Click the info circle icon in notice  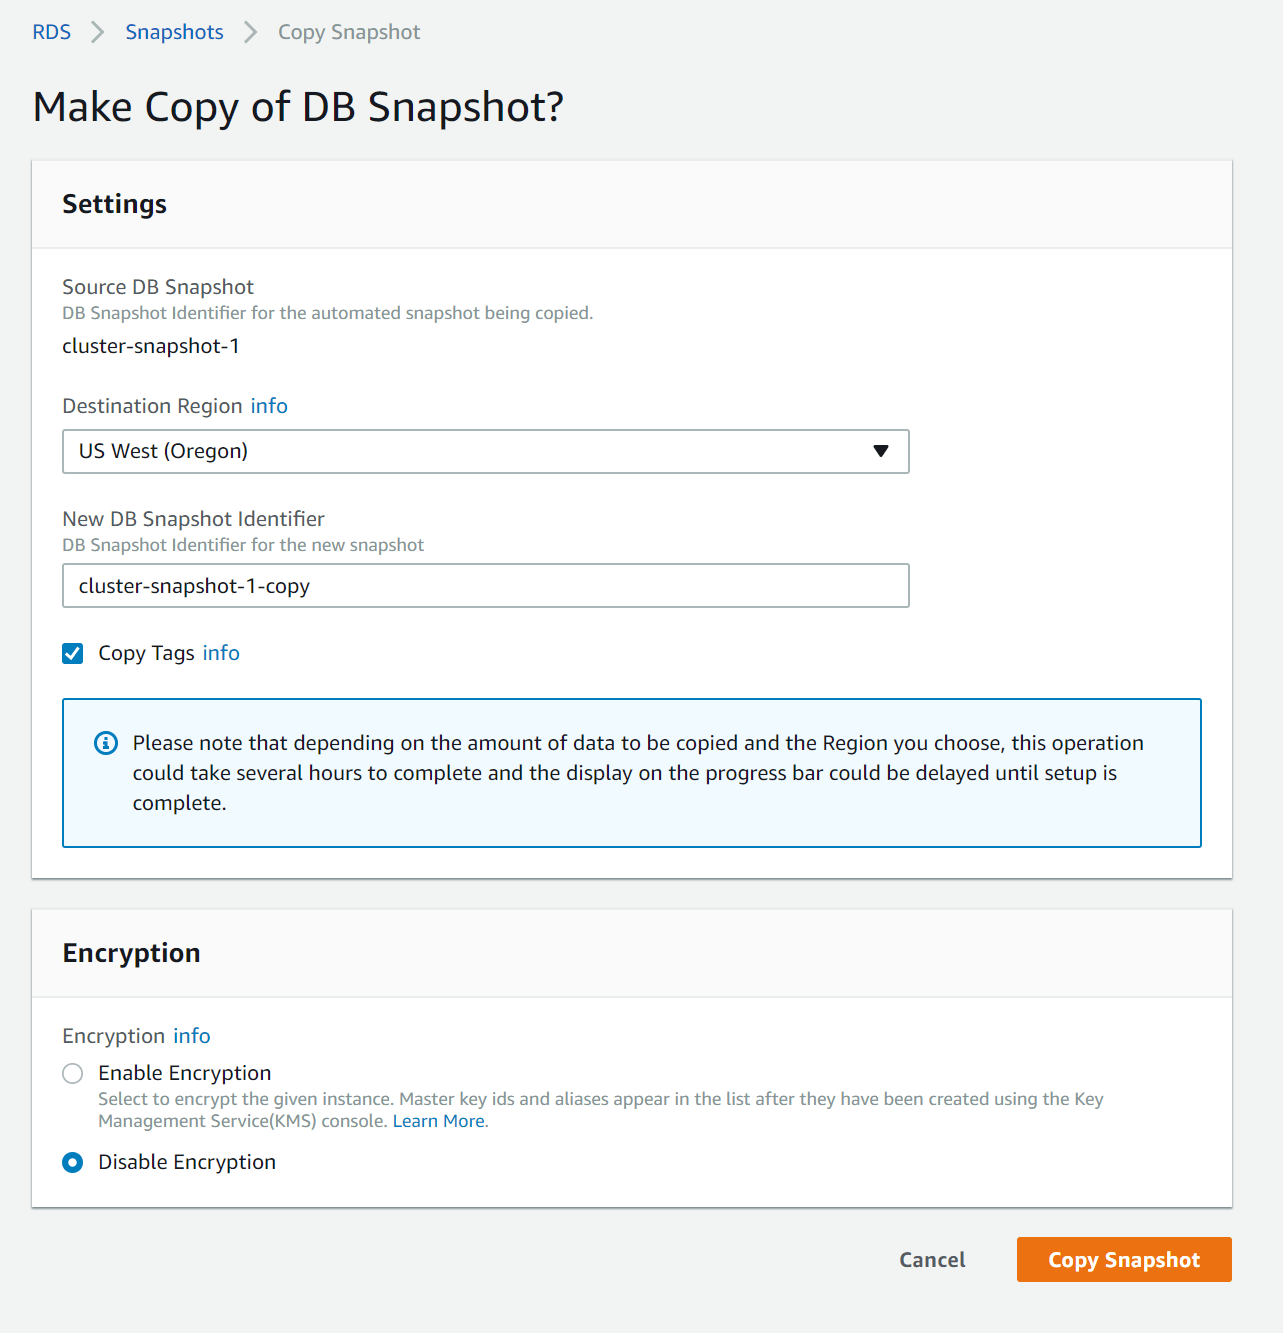point(106,743)
